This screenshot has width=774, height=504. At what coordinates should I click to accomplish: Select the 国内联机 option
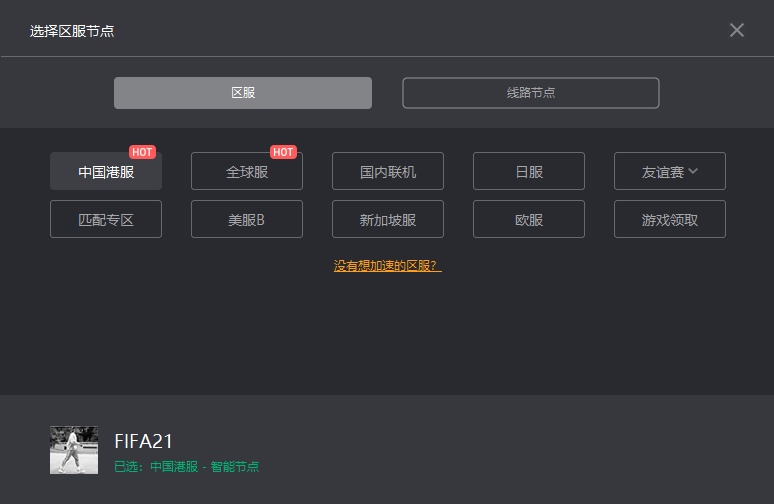[x=388, y=171]
